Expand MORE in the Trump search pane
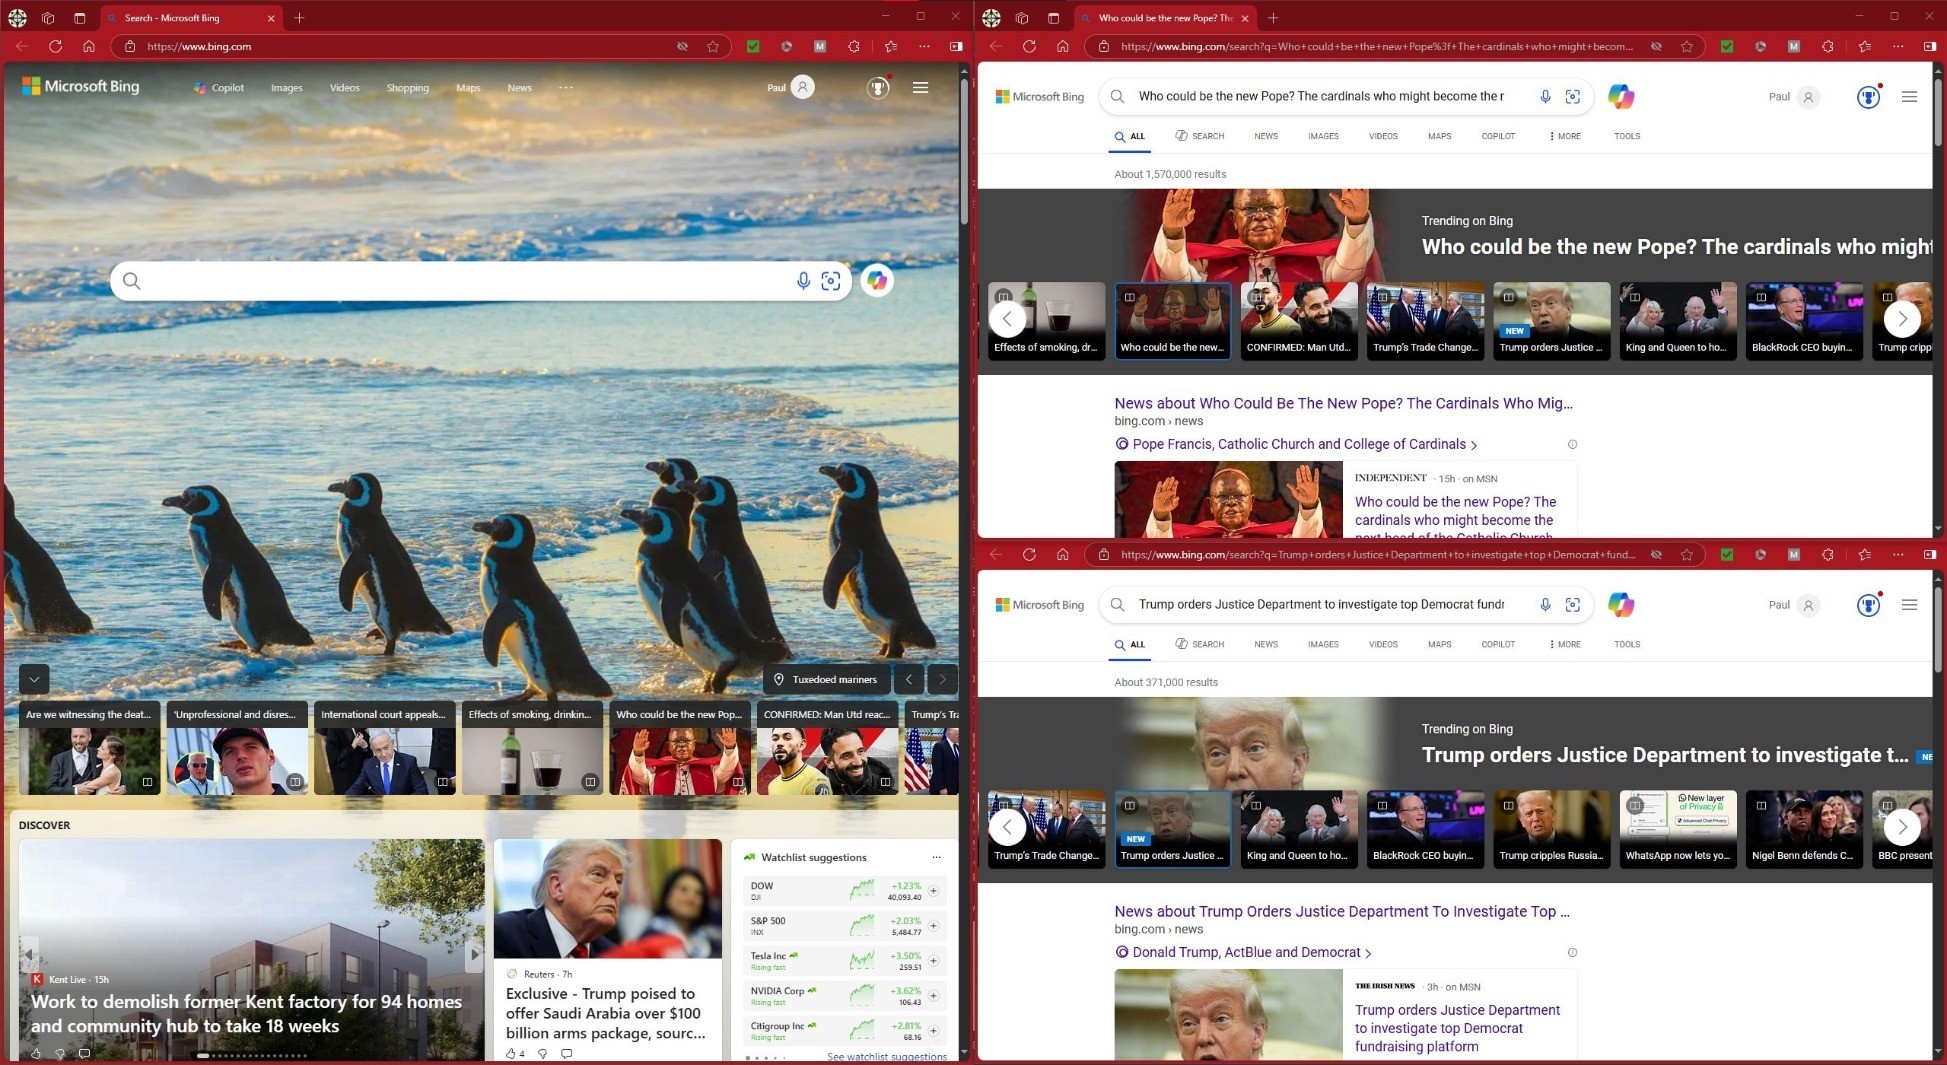The image size is (1947, 1065). tap(1565, 644)
